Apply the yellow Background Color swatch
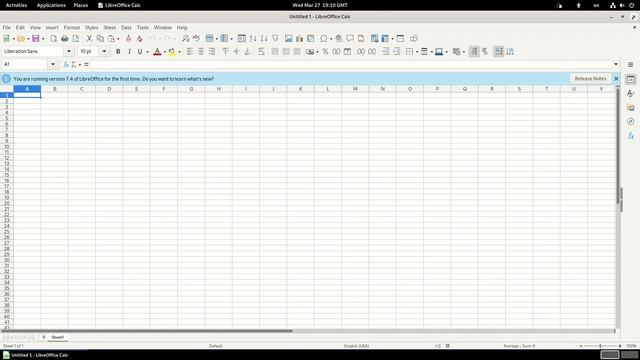This screenshot has width=640, height=360. [x=172, y=51]
